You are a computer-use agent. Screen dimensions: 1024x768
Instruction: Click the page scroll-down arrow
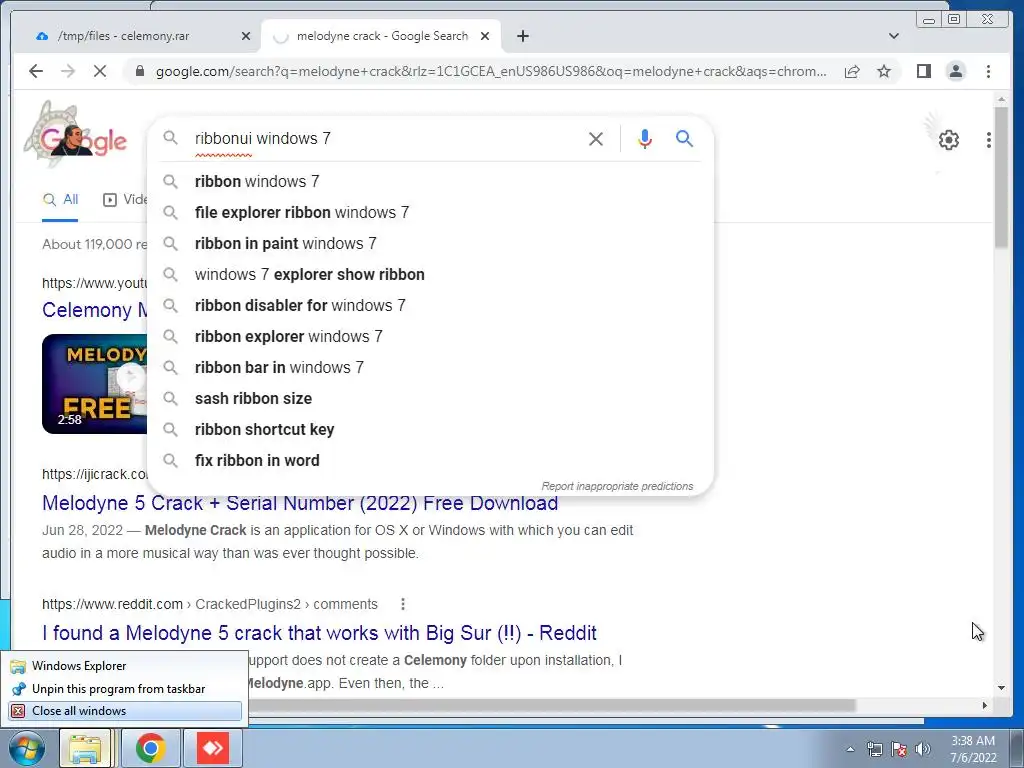coord(1001,688)
